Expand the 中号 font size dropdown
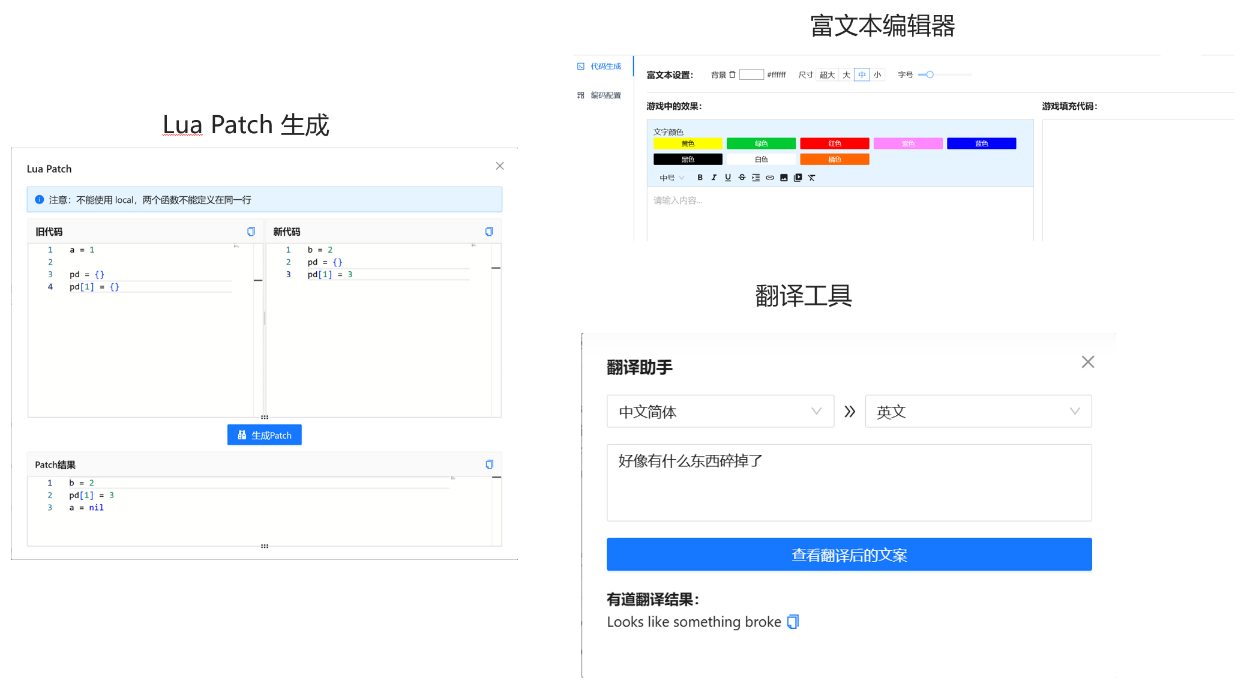 [672, 178]
